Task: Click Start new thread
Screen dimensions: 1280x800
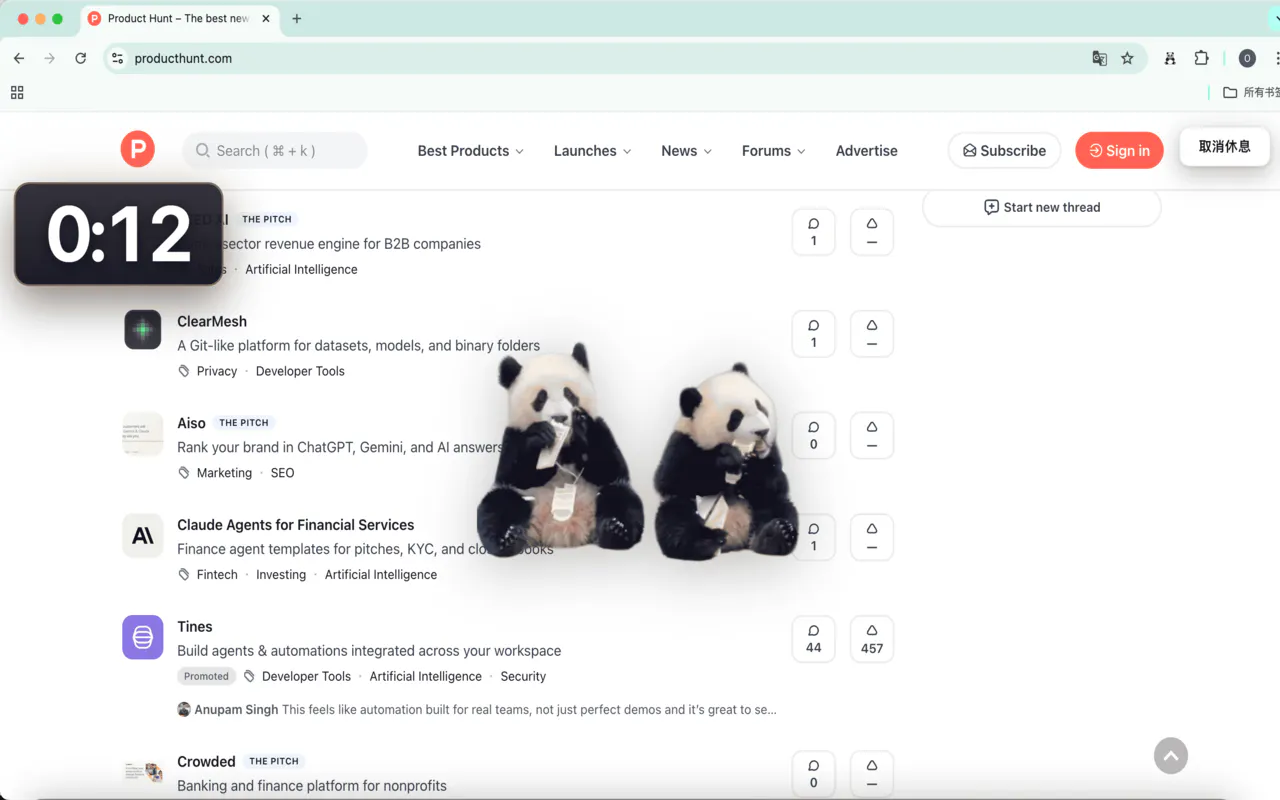Action: coord(1042,207)
